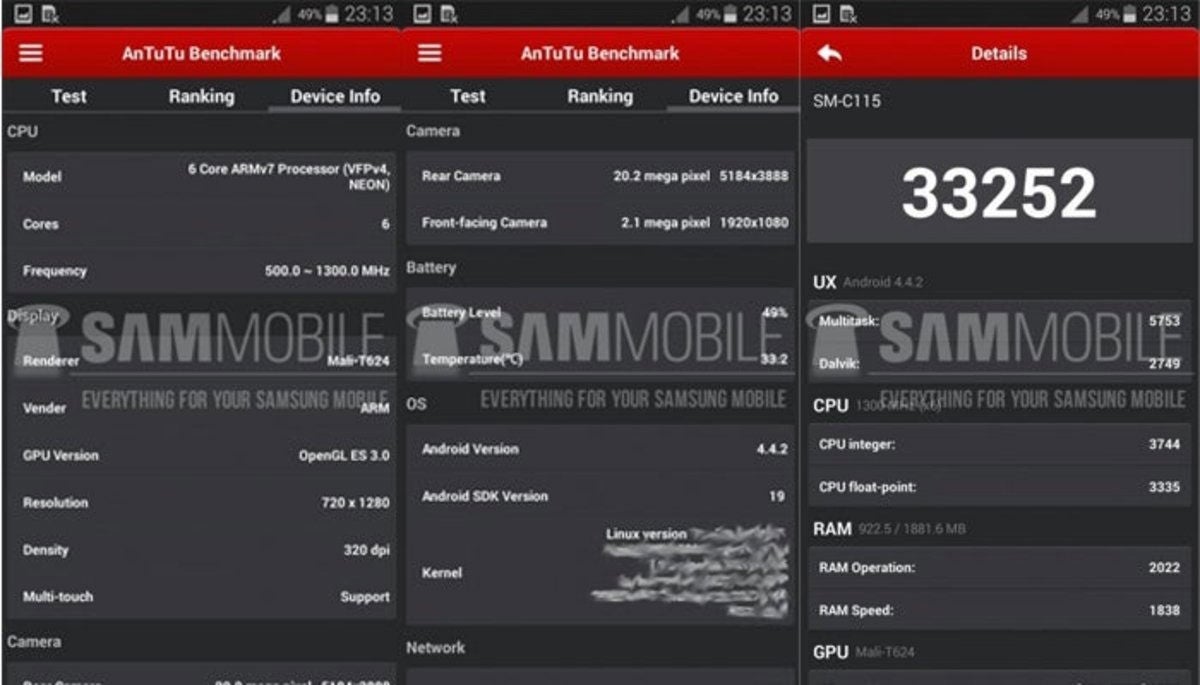Tap the signal strength icon above the CPU screen
The width and height of the screenshot is (1200, 685).
pos(282,15)
